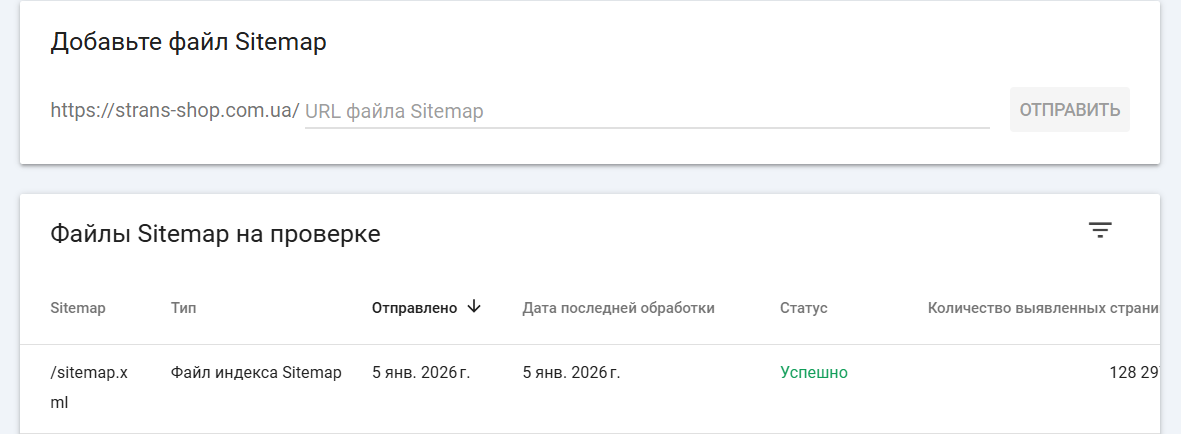Click the Дата последней обработки column header
The height and width of the screenshot is (434, 1181).
tap(618, 308)
